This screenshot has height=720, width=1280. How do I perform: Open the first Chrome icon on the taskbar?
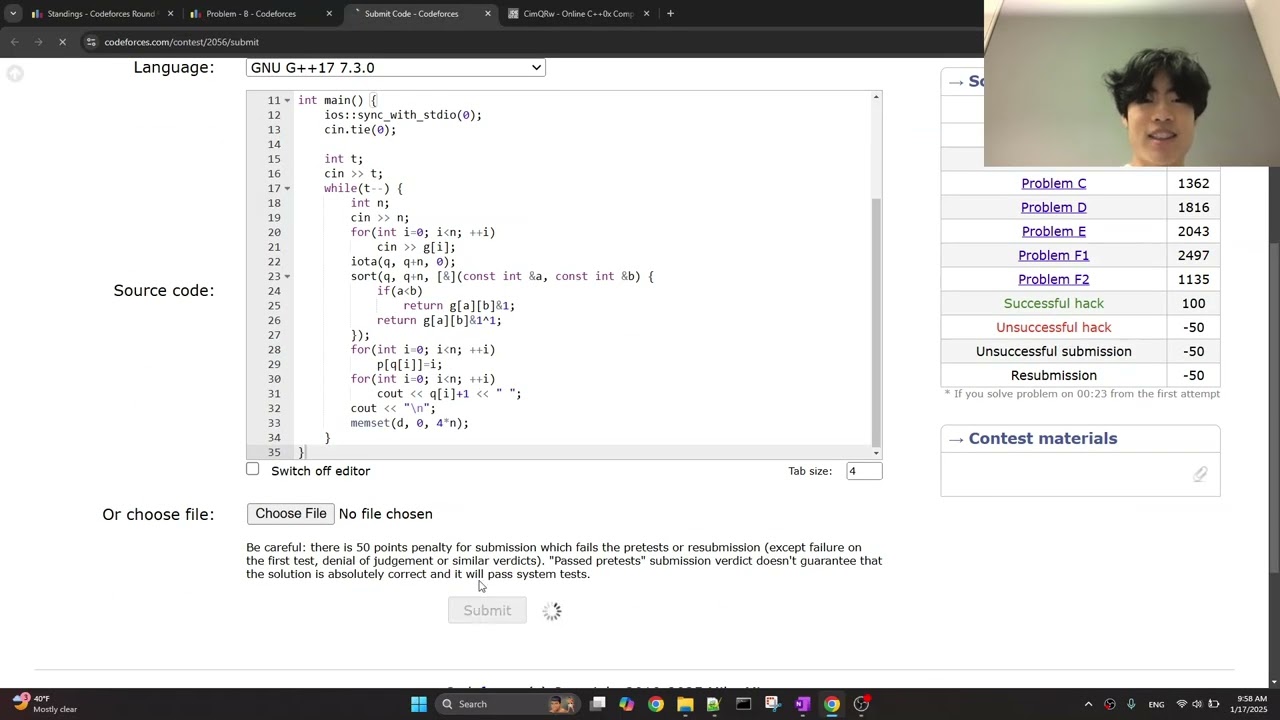pos(656,704)
